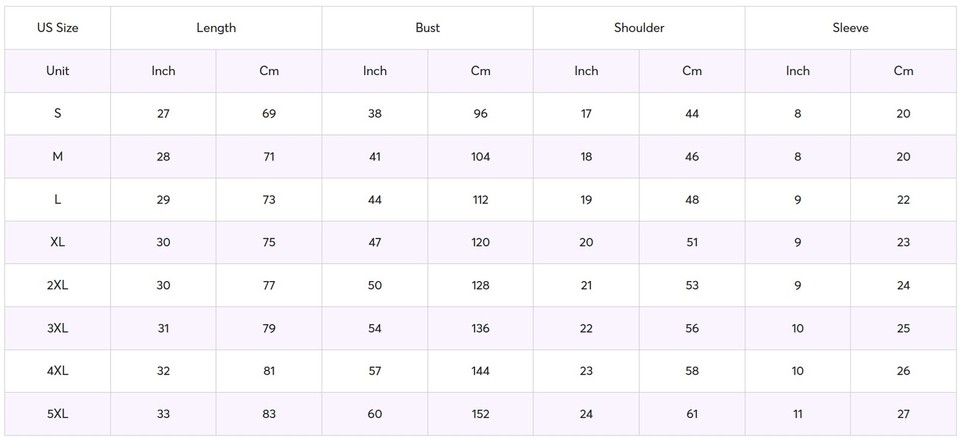
Task: Select the 69 cm length value
Action: coord(269,114)
